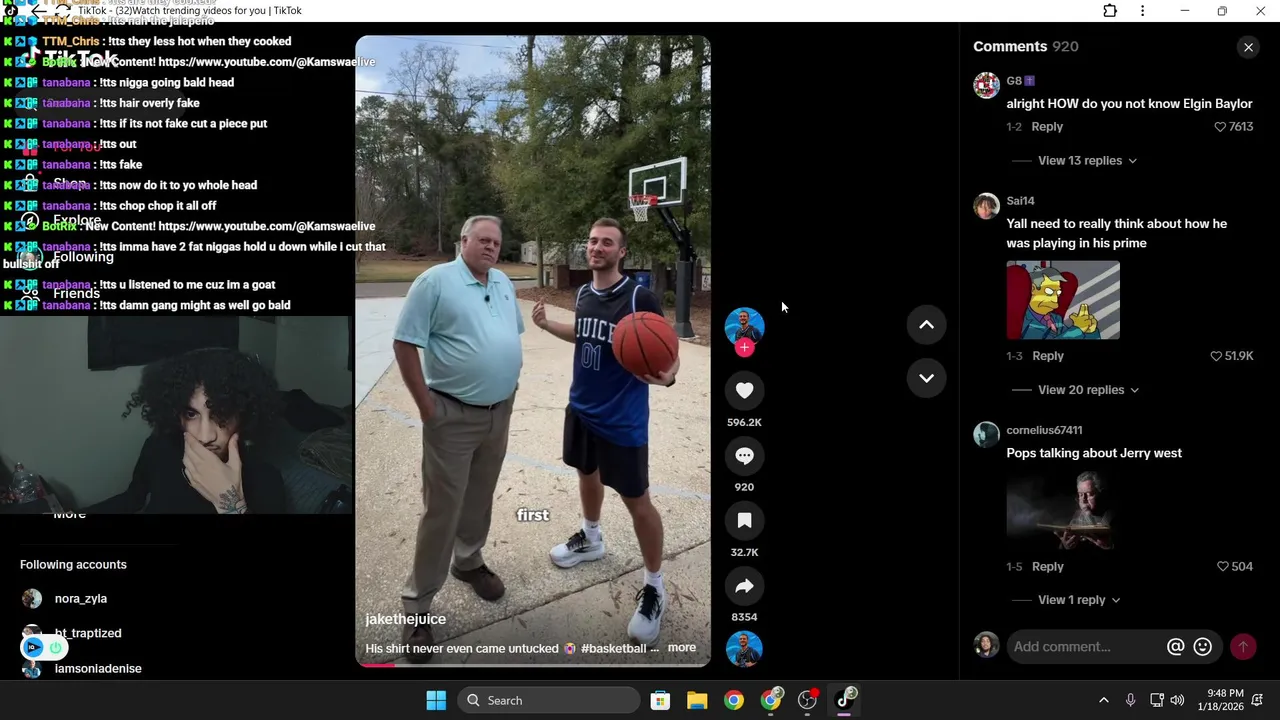Open G8's avatar in comments
This screenshot has width=1280, height=720.
point(987,85)
